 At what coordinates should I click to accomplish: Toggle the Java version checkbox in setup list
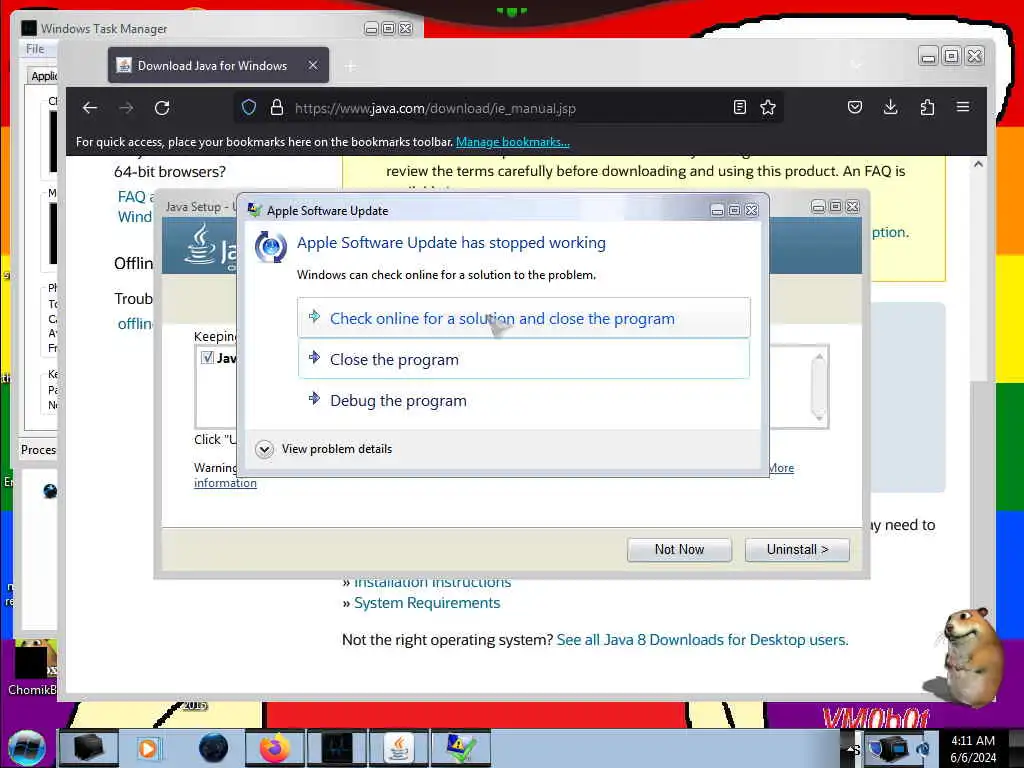click(207, 358)
